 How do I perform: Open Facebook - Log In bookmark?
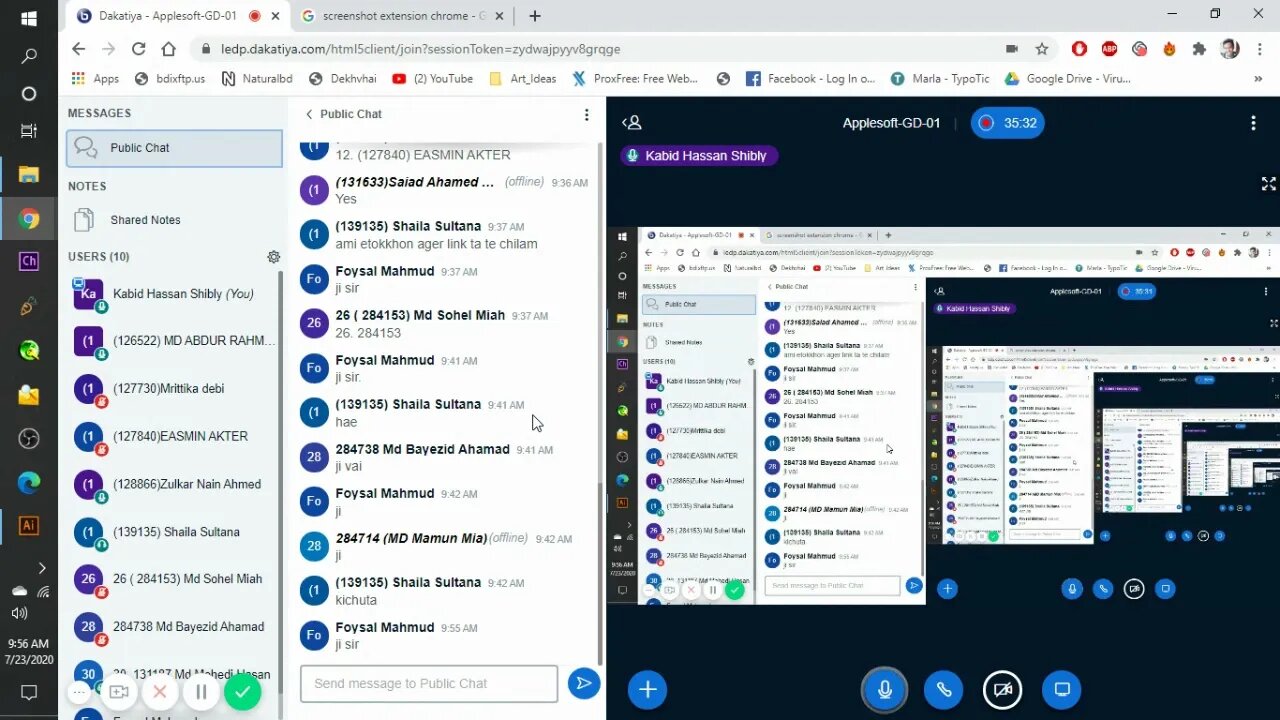tap(809, 78)
